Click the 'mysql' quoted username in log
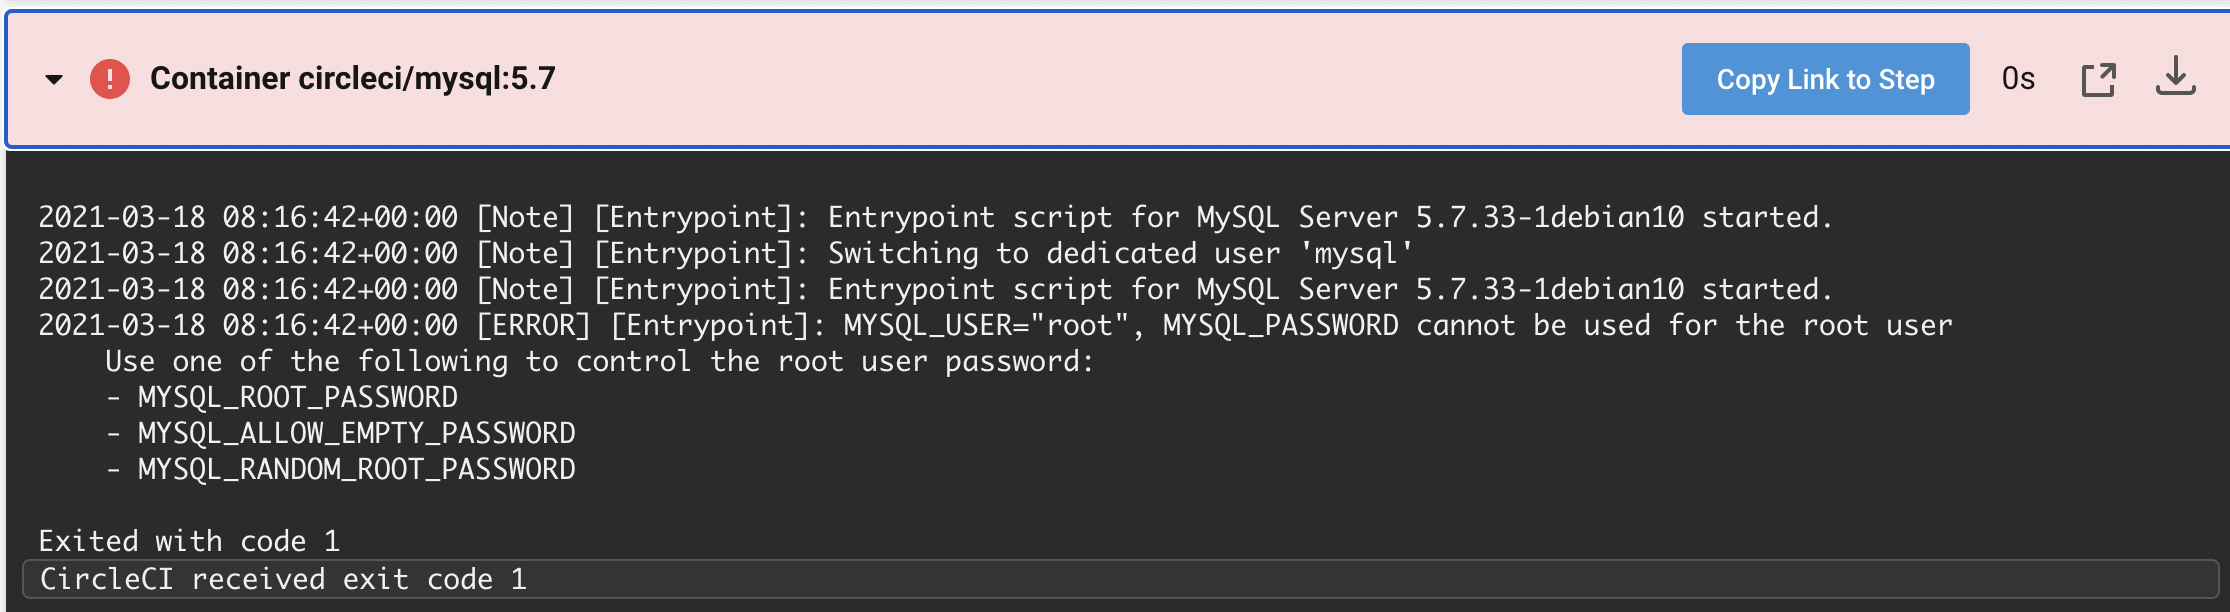Image resolution: width=2230 pixels, height=612 pixels. [1355, 254]
